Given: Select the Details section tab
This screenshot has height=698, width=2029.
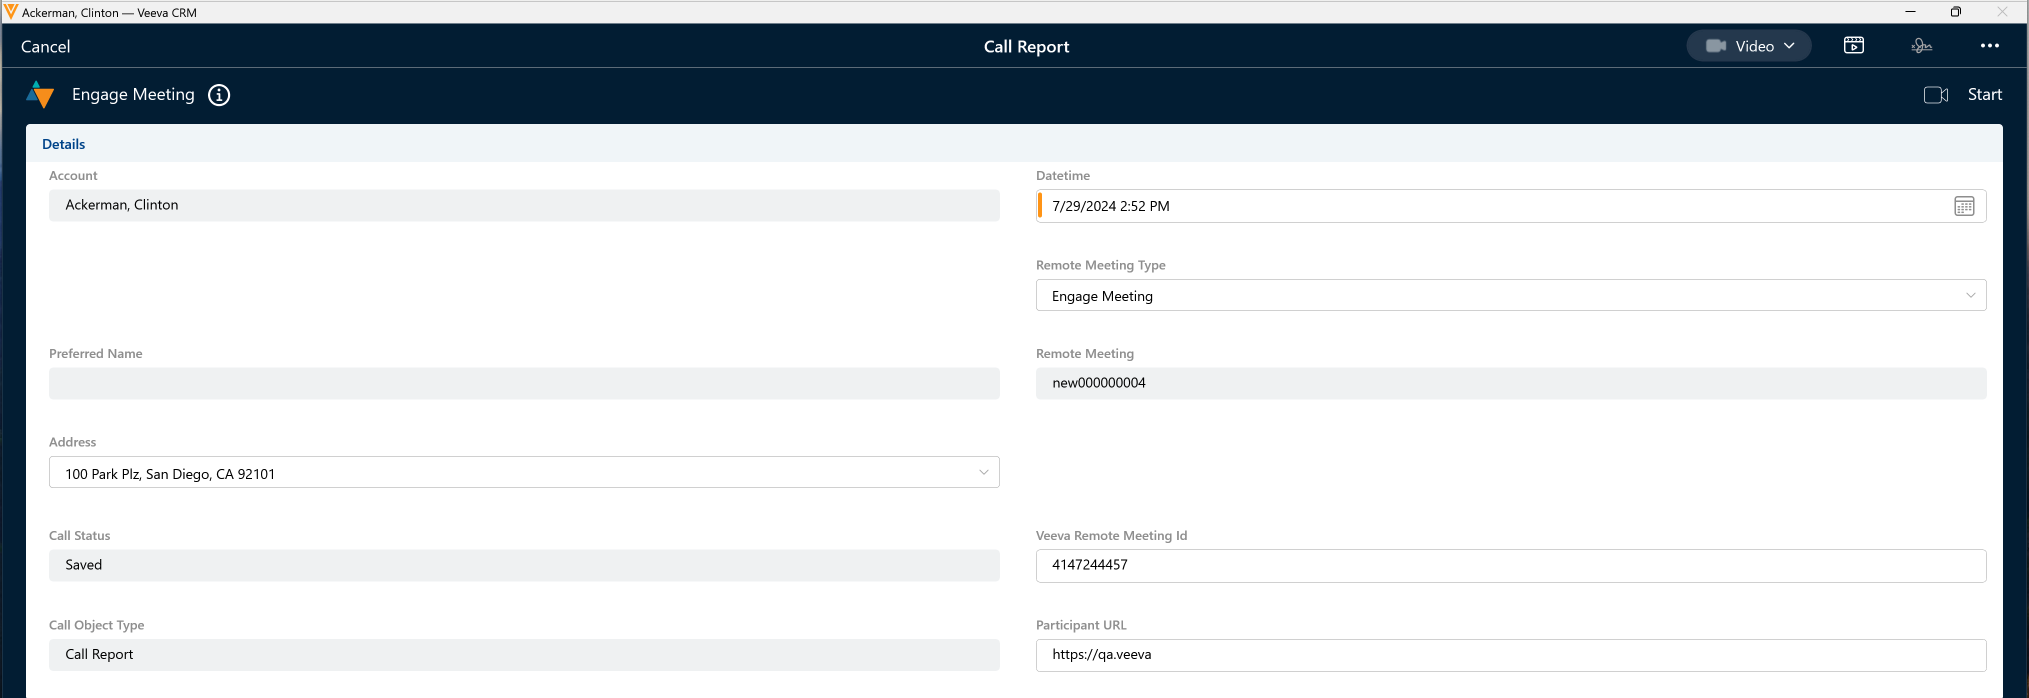Looking at the screenshot, I should pyautogui.click(x=64, y=144).
